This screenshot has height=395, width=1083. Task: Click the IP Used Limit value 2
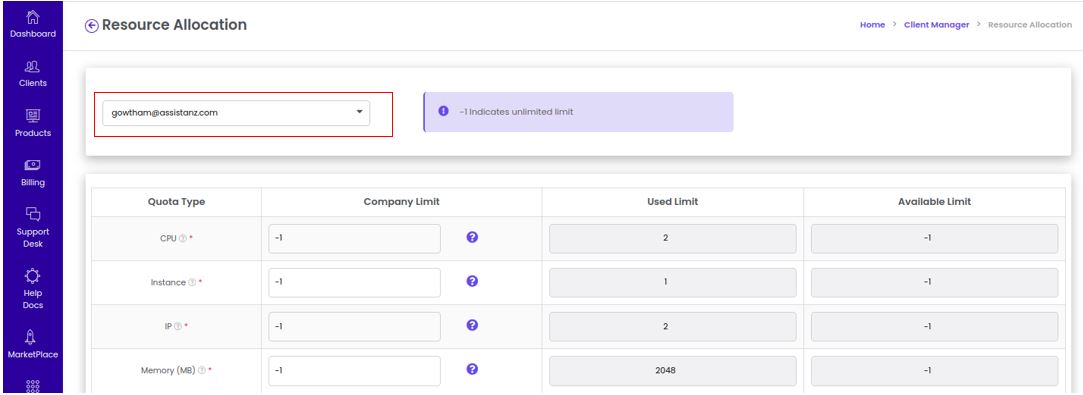pyautogui.click(x=673, y=326)
